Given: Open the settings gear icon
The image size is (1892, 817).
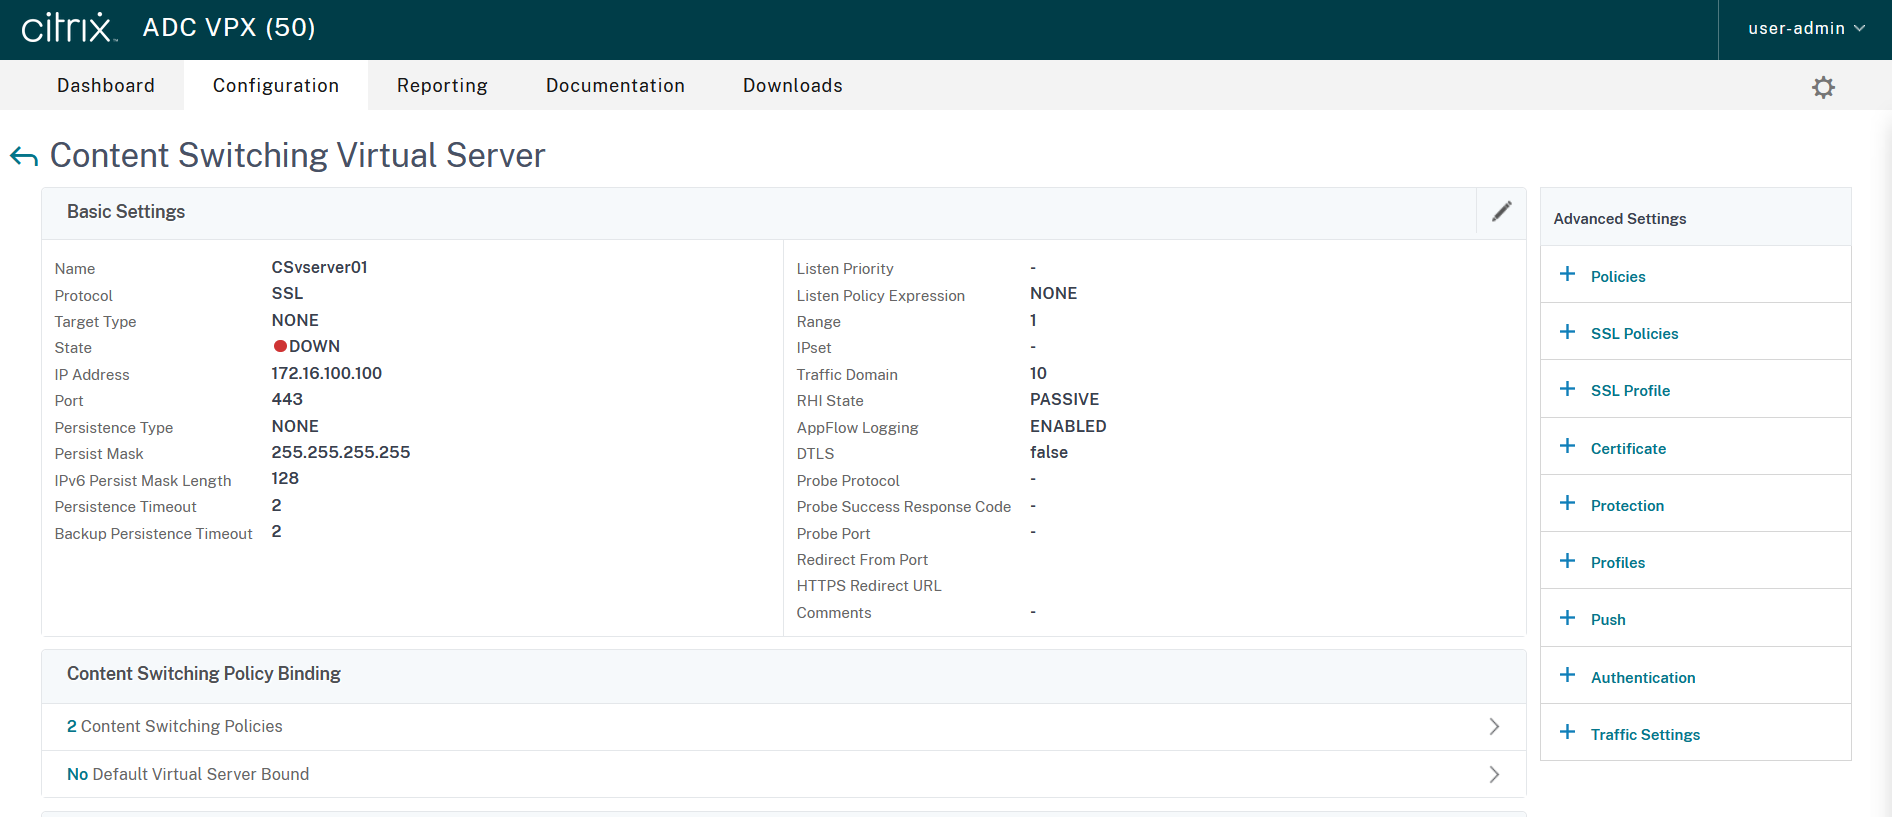Looking at the screenshot, I should [x=1823, y=87].
